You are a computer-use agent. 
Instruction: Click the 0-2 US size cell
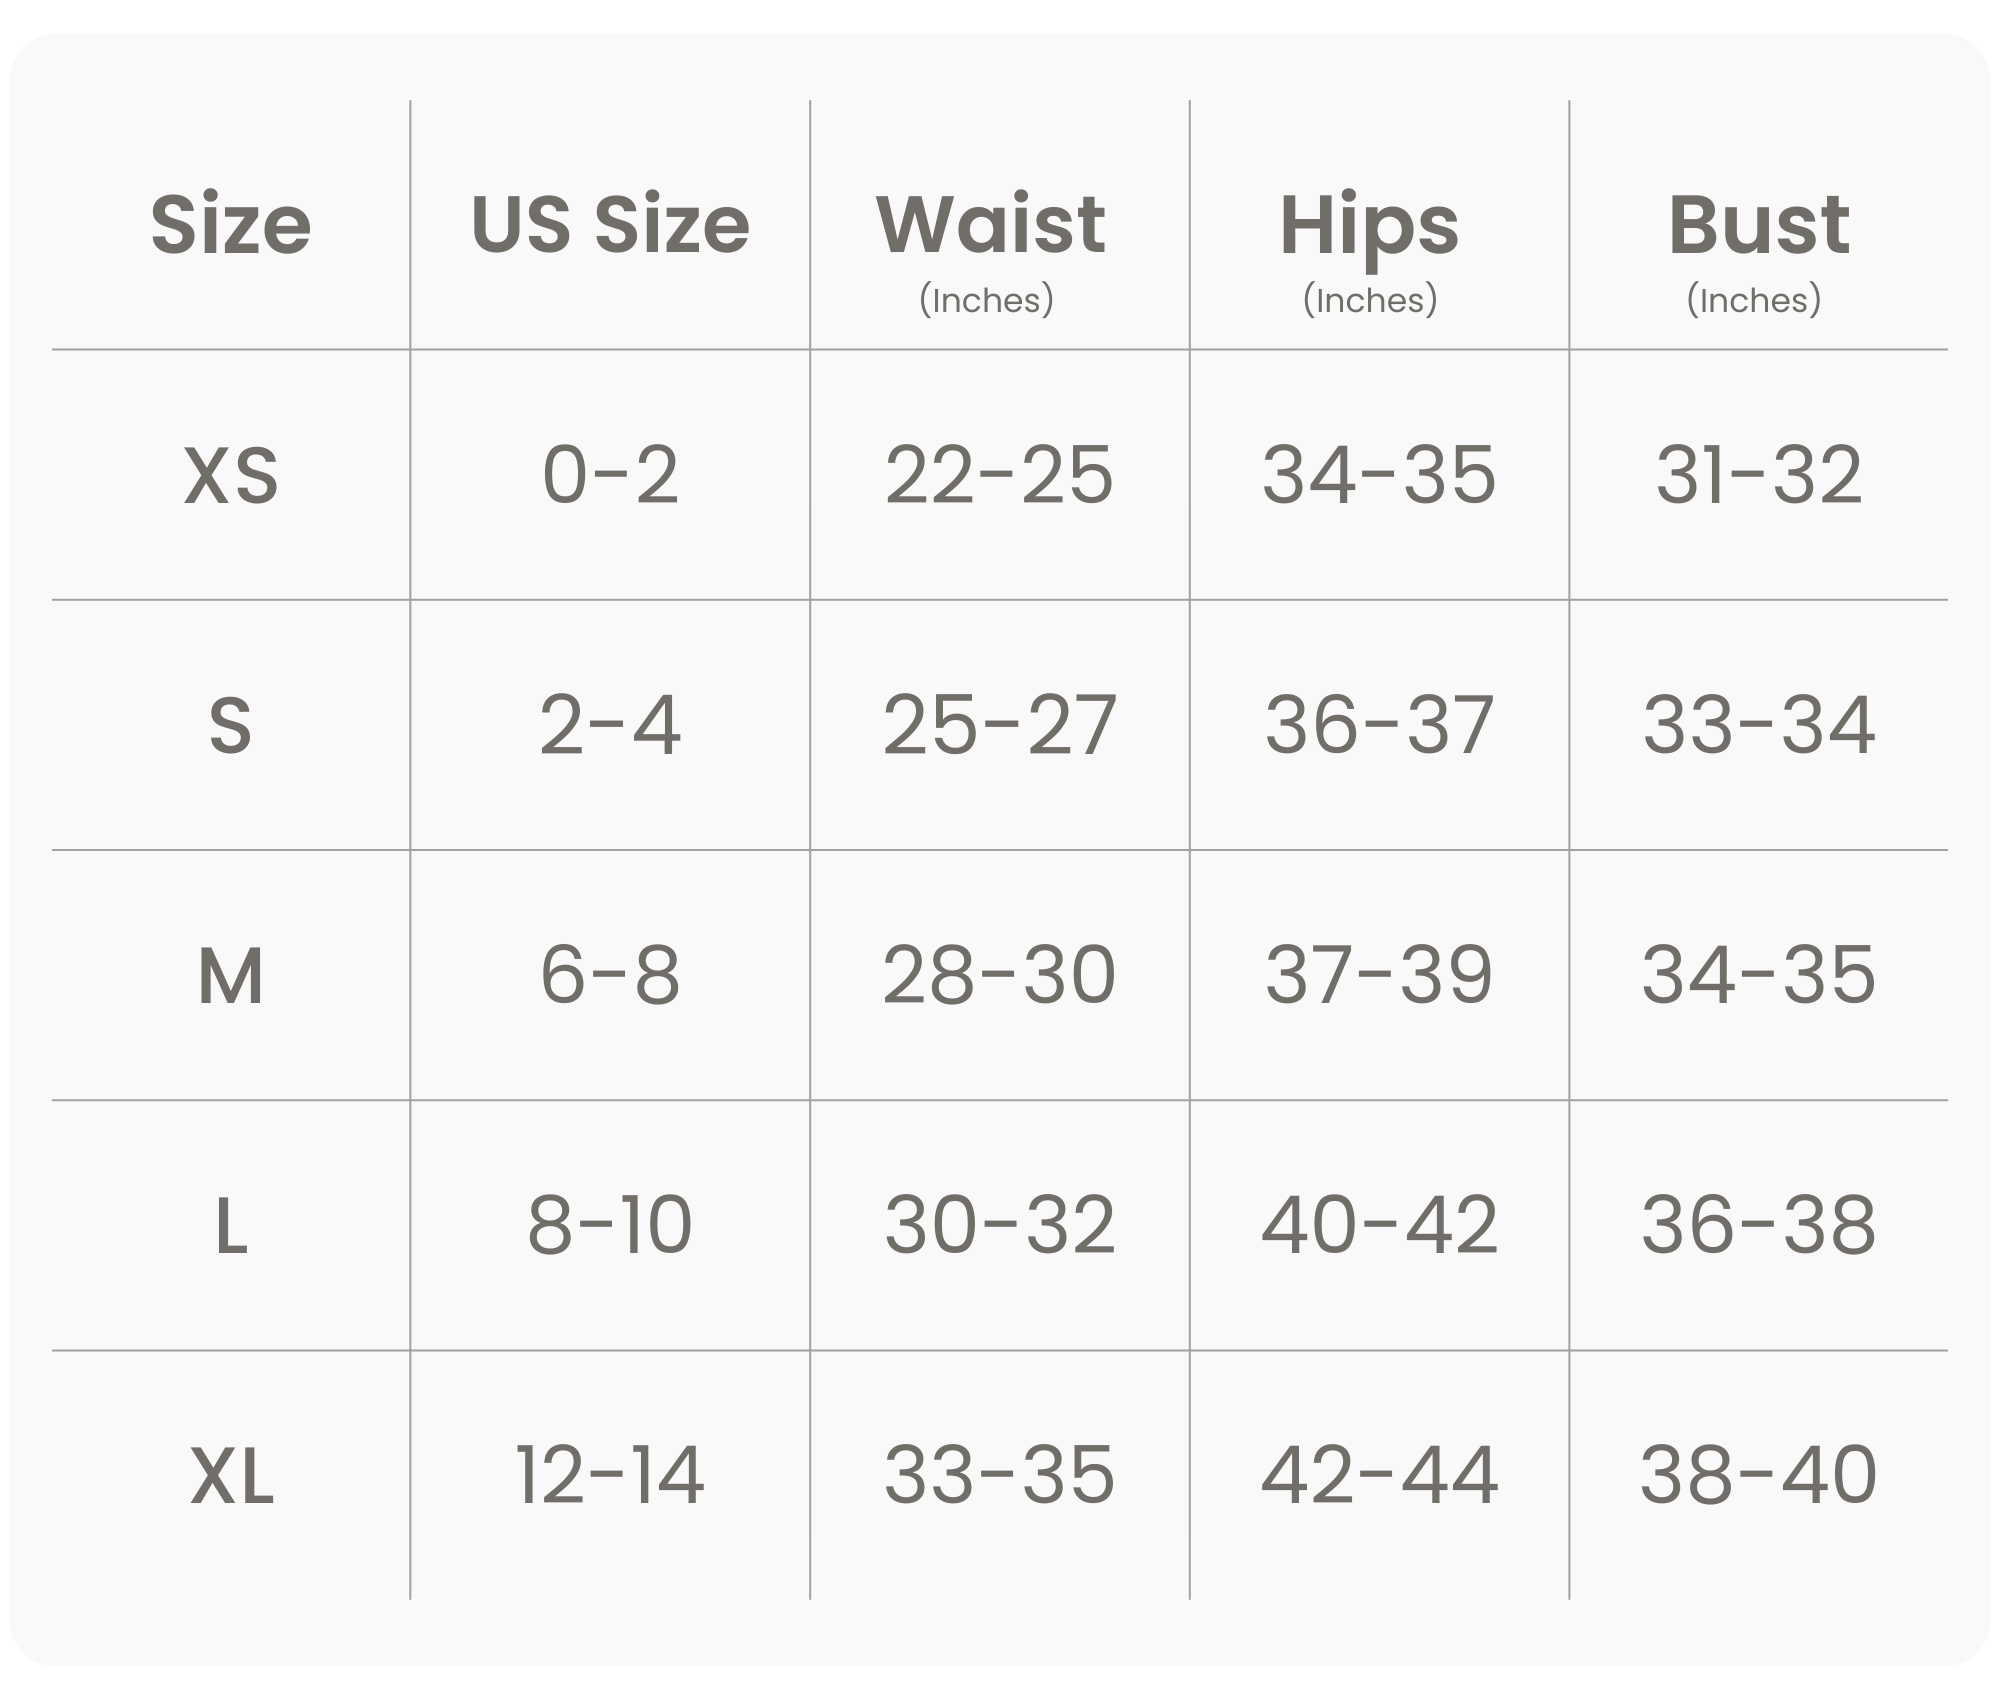click(610, 475)
